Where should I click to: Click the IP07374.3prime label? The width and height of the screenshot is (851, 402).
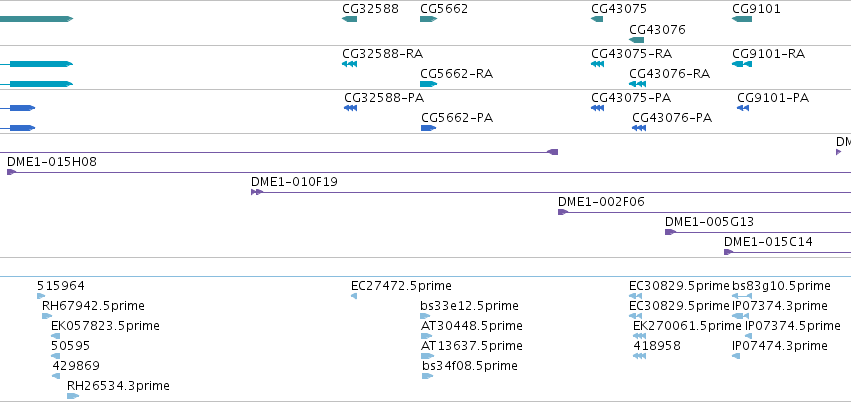click(x=779, y=305)
